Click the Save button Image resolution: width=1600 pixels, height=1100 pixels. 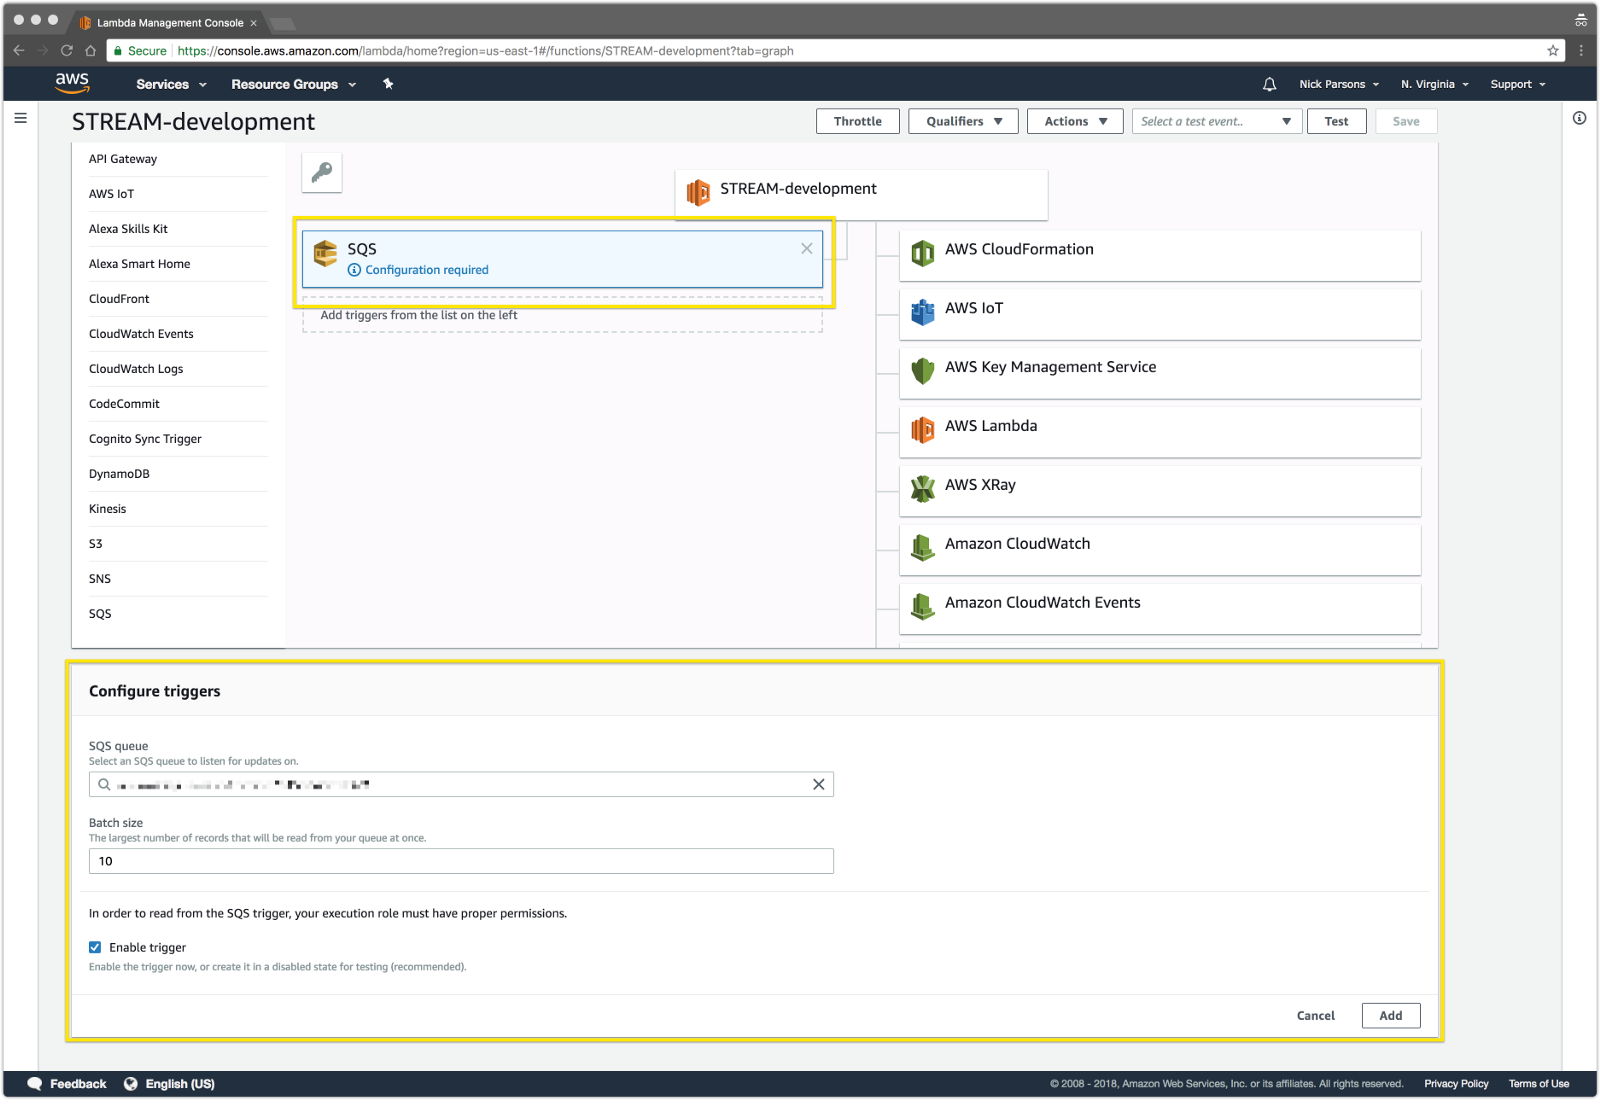(x=1406, y=121)
